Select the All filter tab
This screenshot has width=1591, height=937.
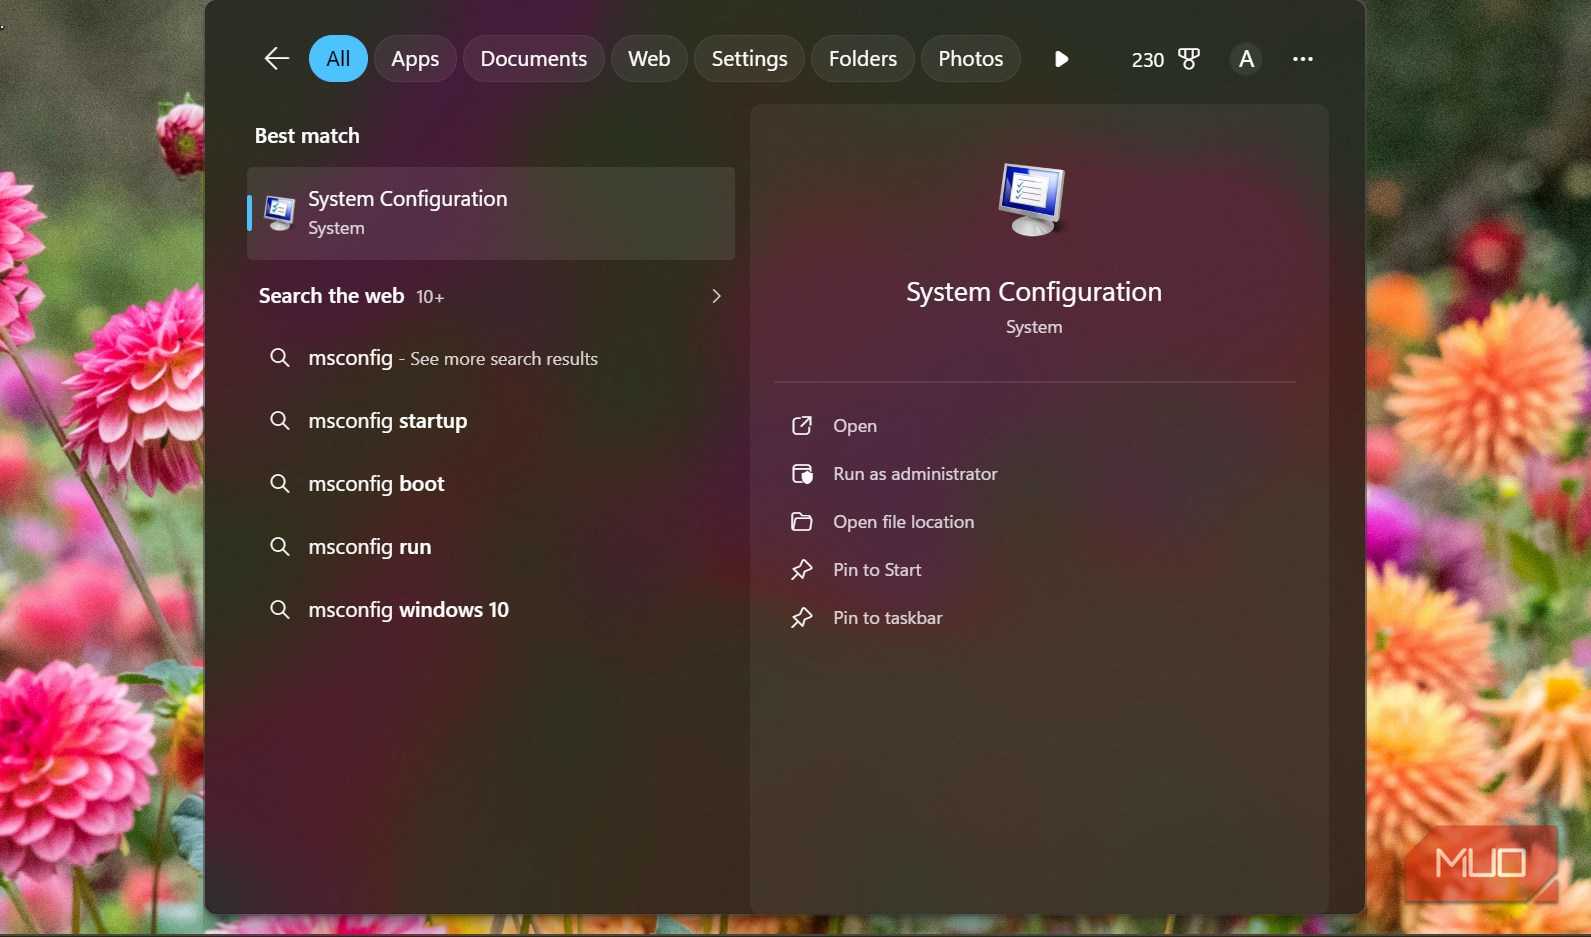[338, 59]
